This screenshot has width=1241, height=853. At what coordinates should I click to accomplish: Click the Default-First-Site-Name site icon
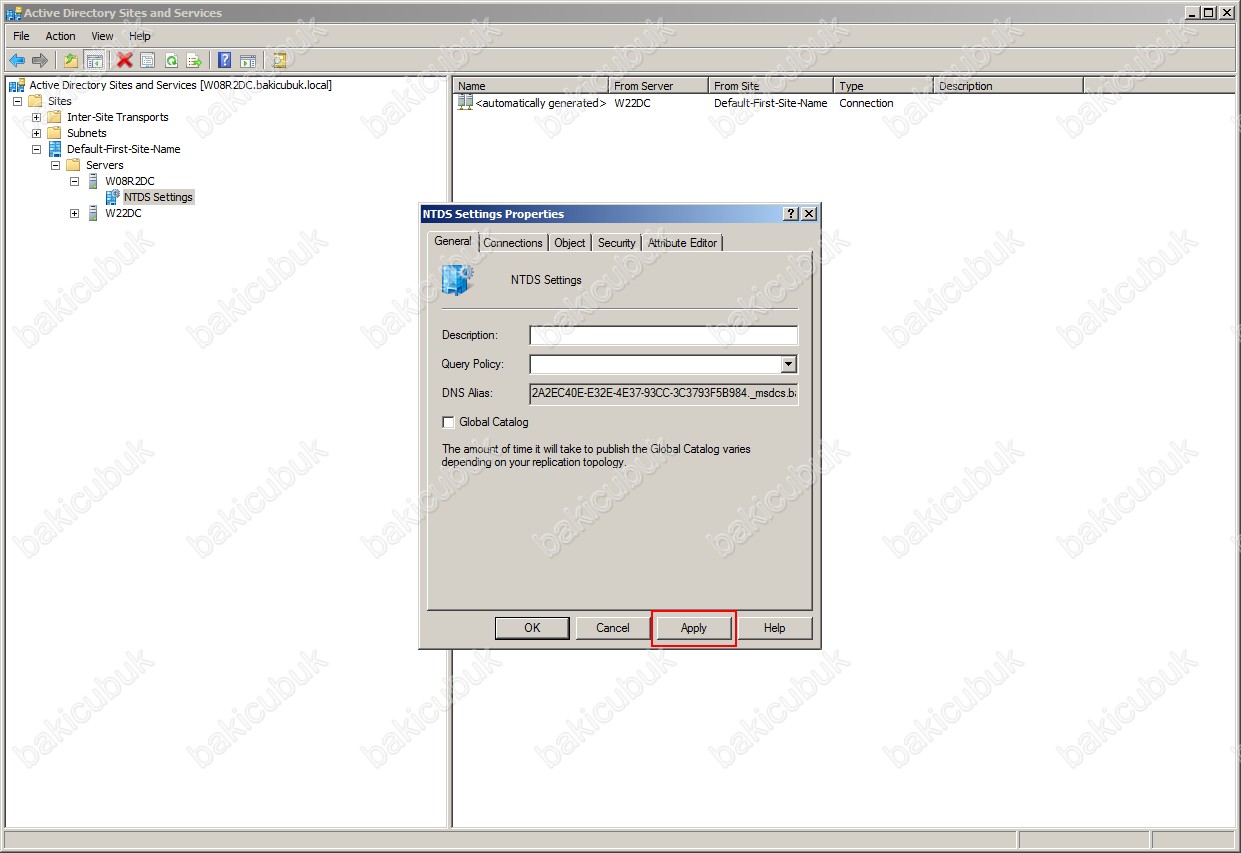(54, 149)
